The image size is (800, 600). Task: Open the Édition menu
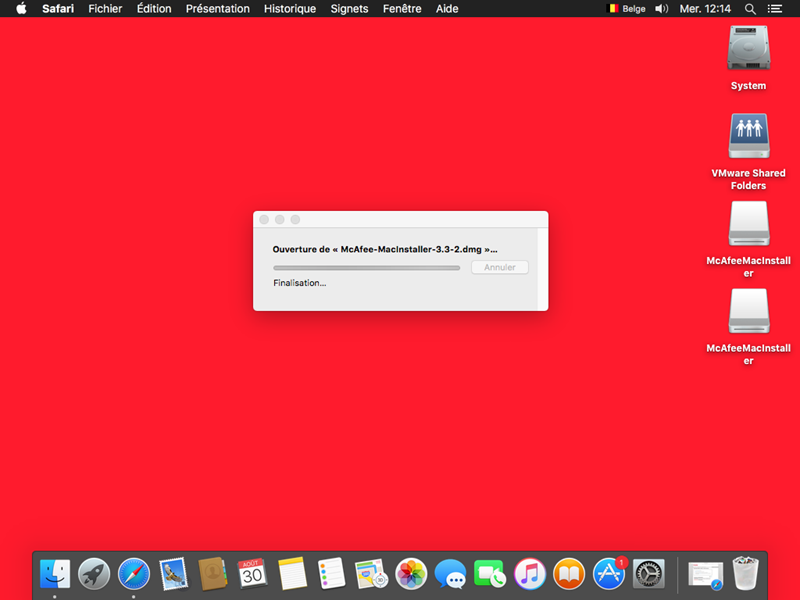pyautogui.click(x=154, y=9)
